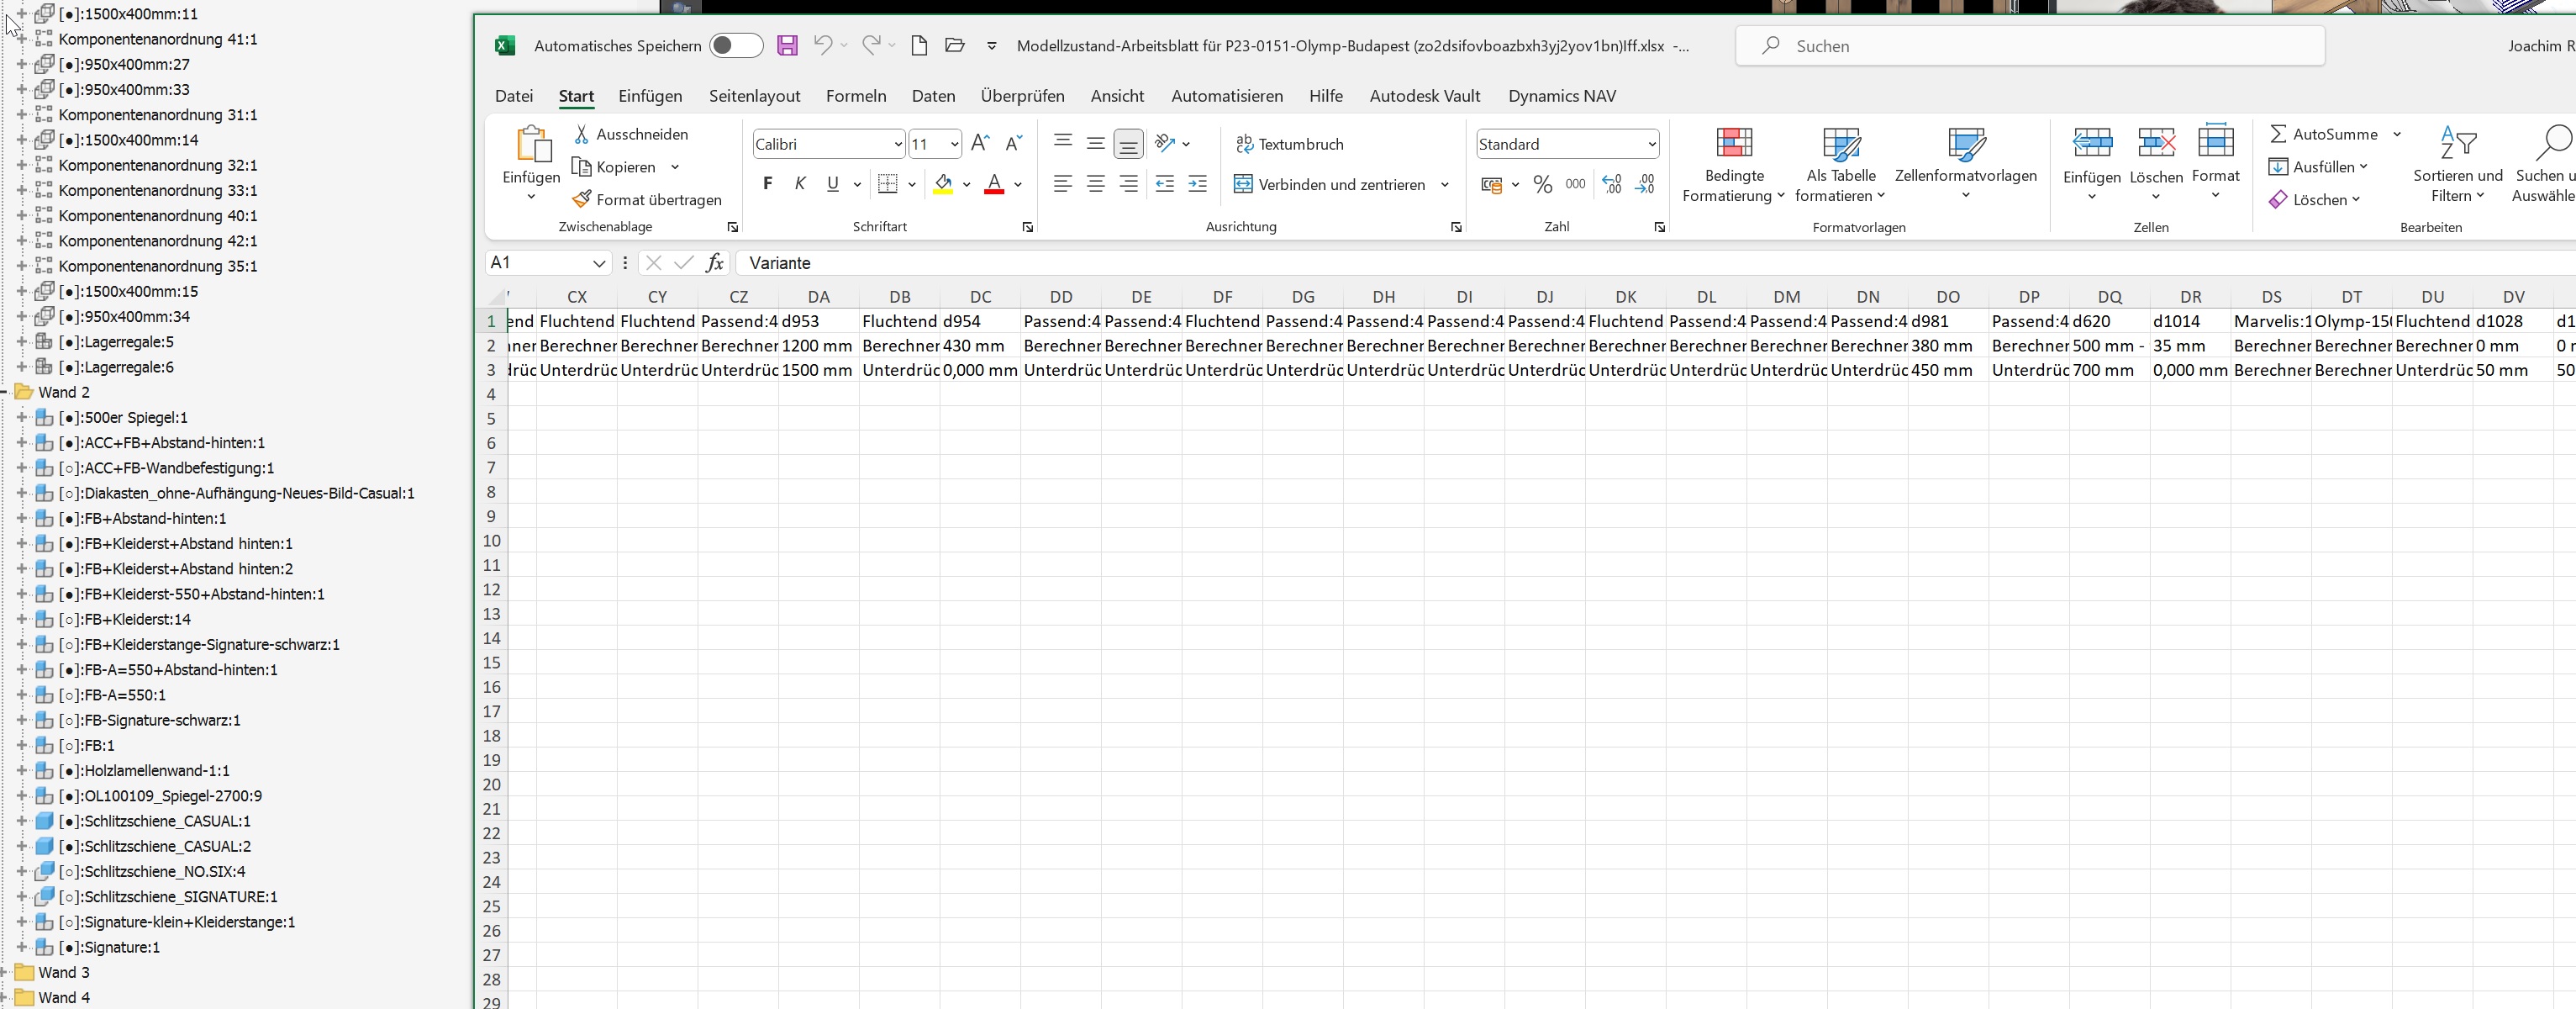Click Sortieren und Filtern button
The image size is (2576, 1009).
click(x=2458, y=165)
